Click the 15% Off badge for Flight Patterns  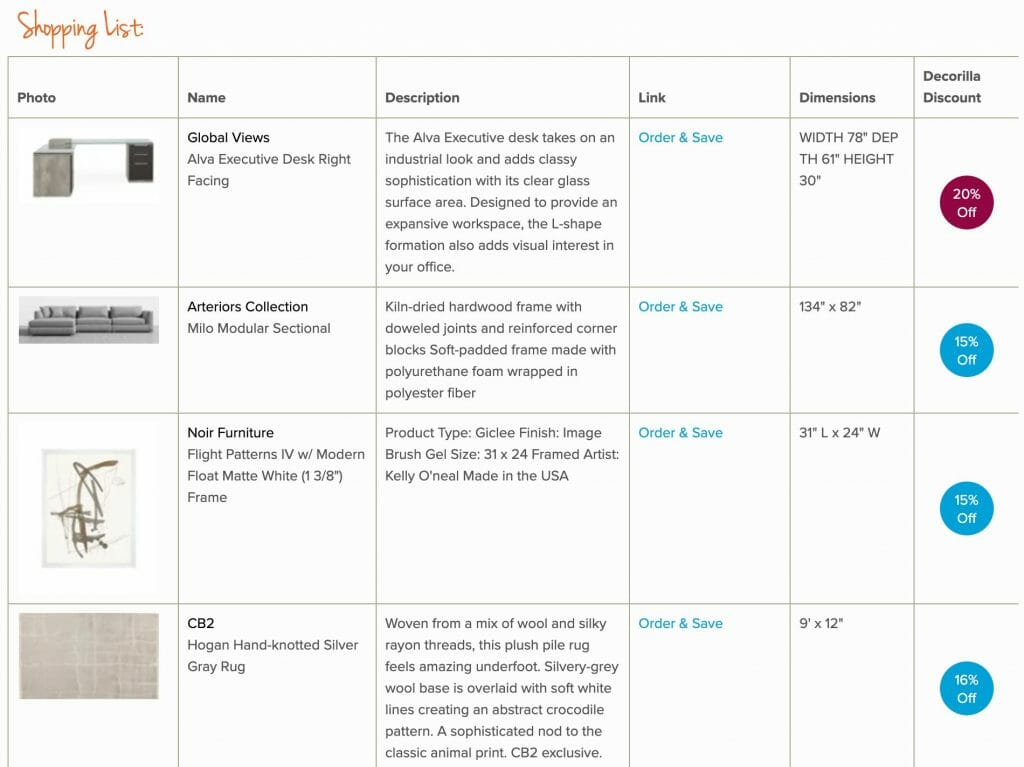click(966, 509)
